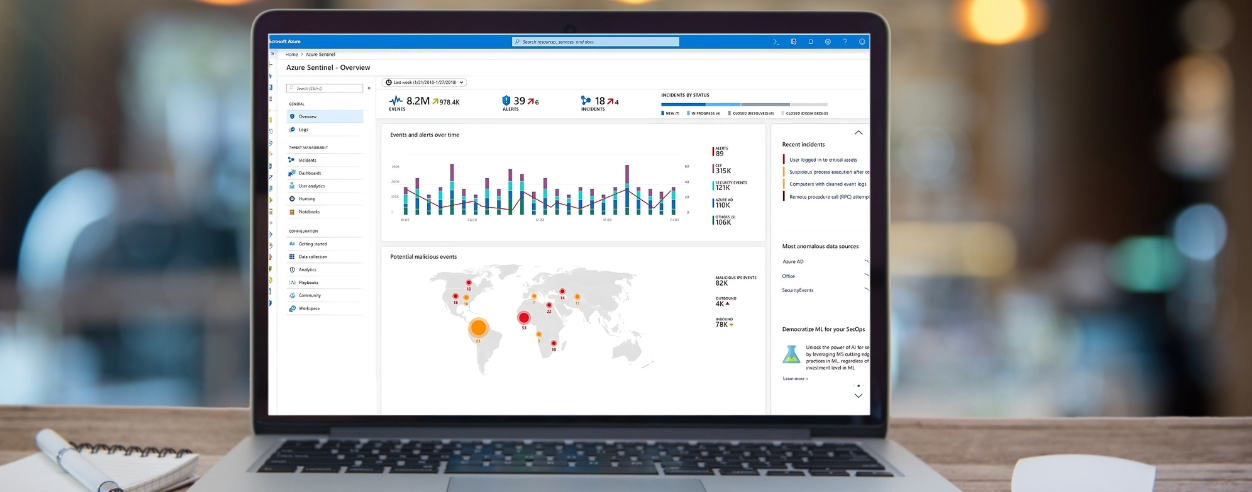Open notifications bell in Azure header
The height and width of the screenshot is (492, 1252).
point(810,42)
